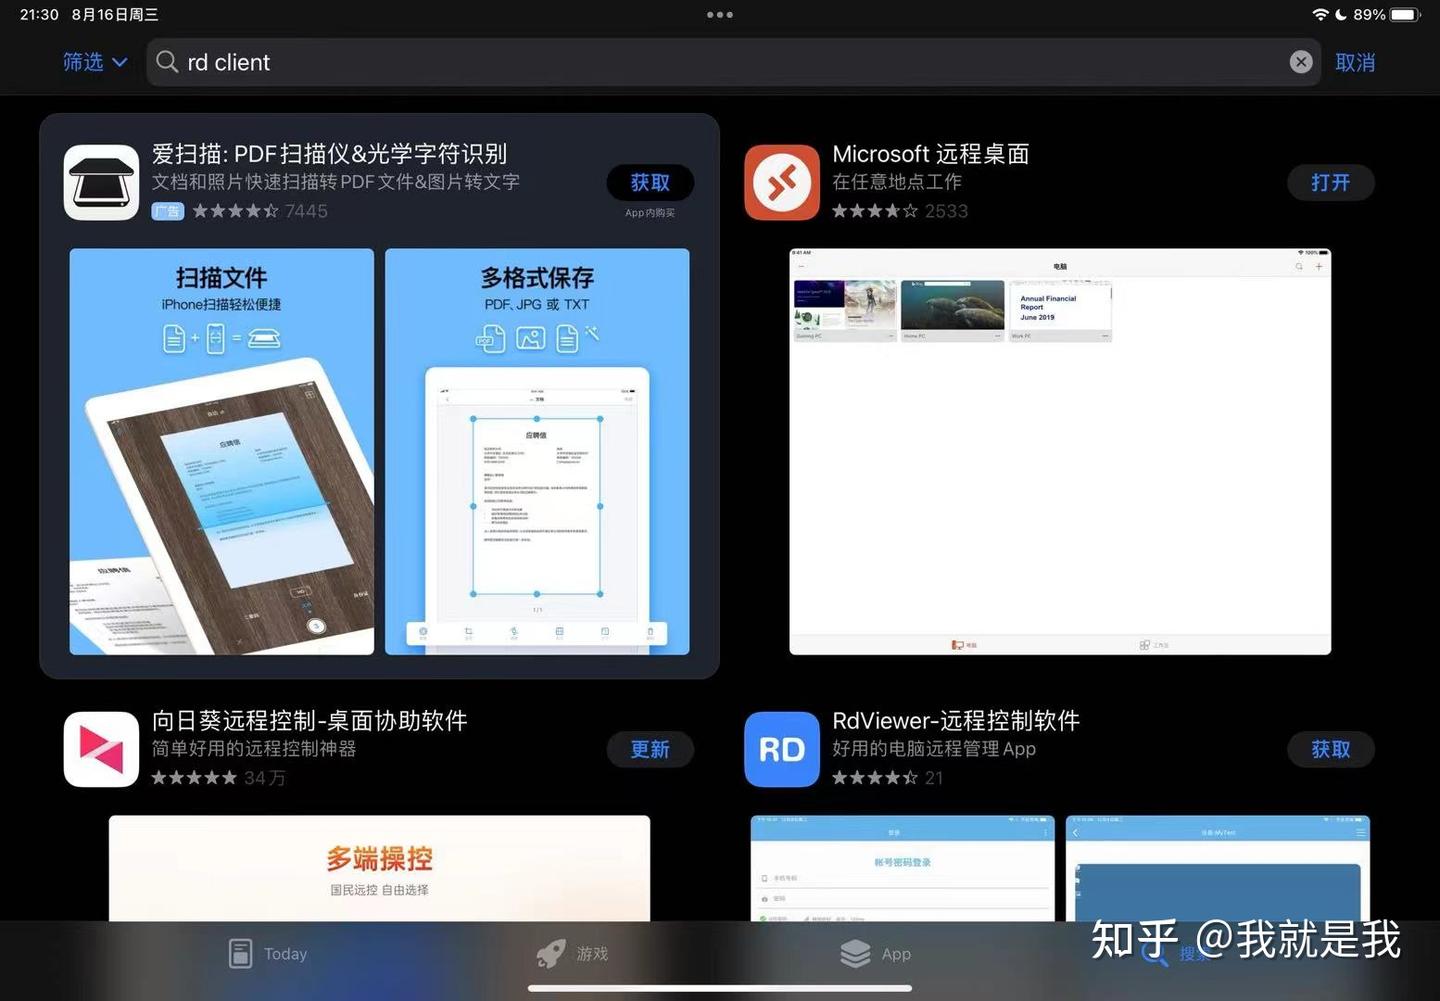
Task: Select the 向日葵远程控制 app icon
Action: (x=100, y=749)
